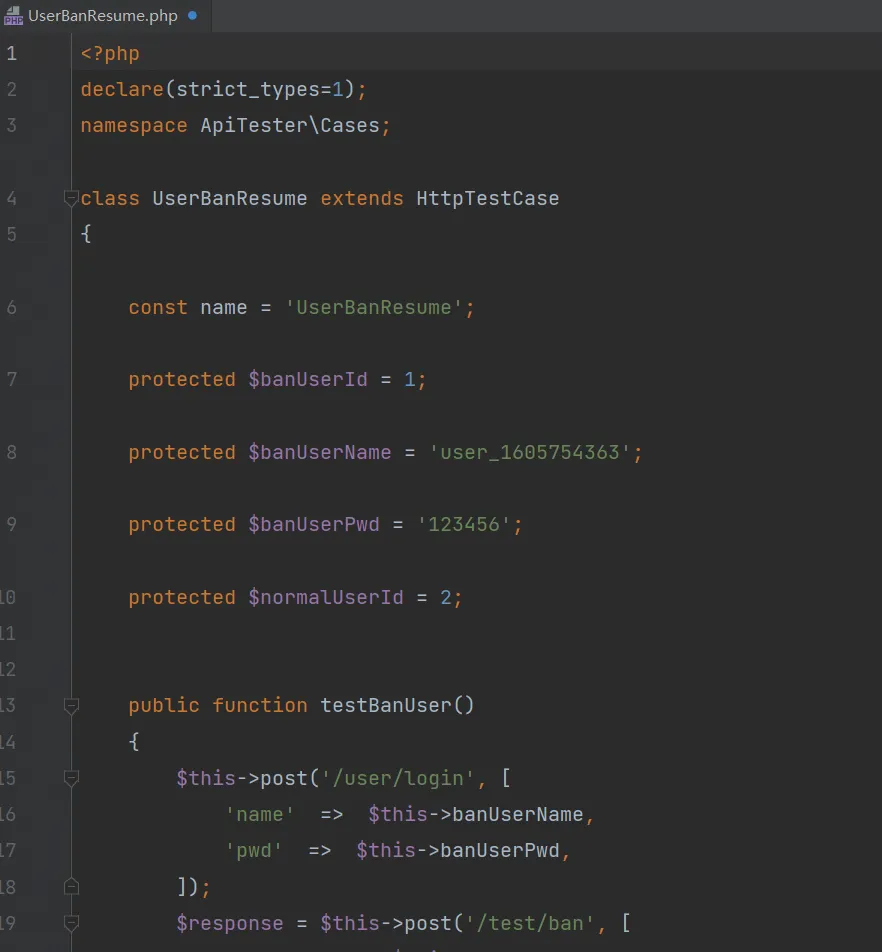Click line number 1 in the gutter
The width and height of the screenshot is (882, 952).
pyautogui.click(x=11, y=54)
